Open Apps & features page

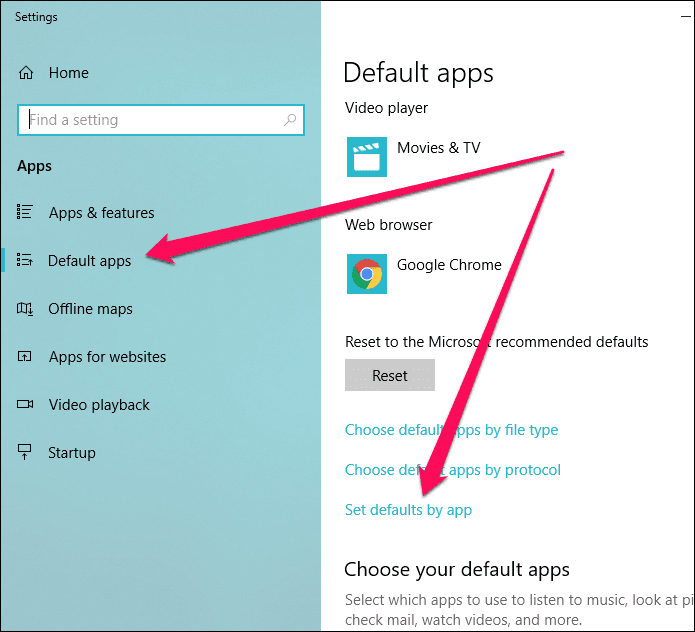(x=102, y=213)
